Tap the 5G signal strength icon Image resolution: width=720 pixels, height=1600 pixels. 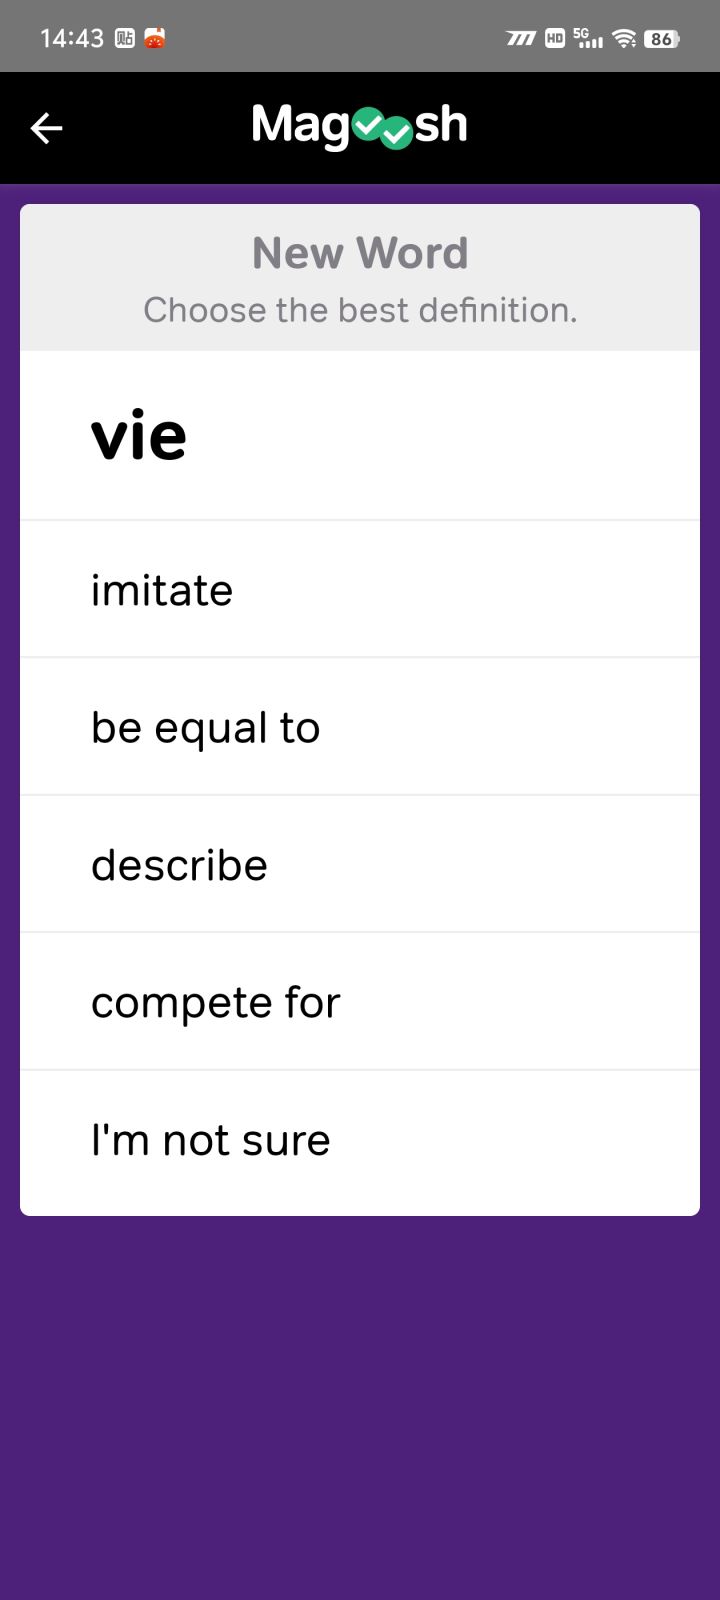[x=589, y=39]
